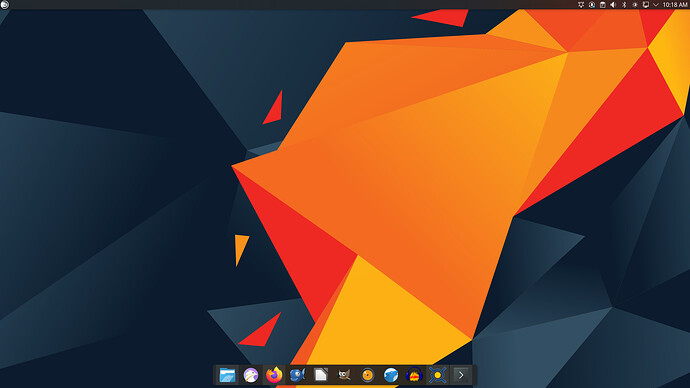Open the application launcher in top-left corner

click(x=5, y=5)
